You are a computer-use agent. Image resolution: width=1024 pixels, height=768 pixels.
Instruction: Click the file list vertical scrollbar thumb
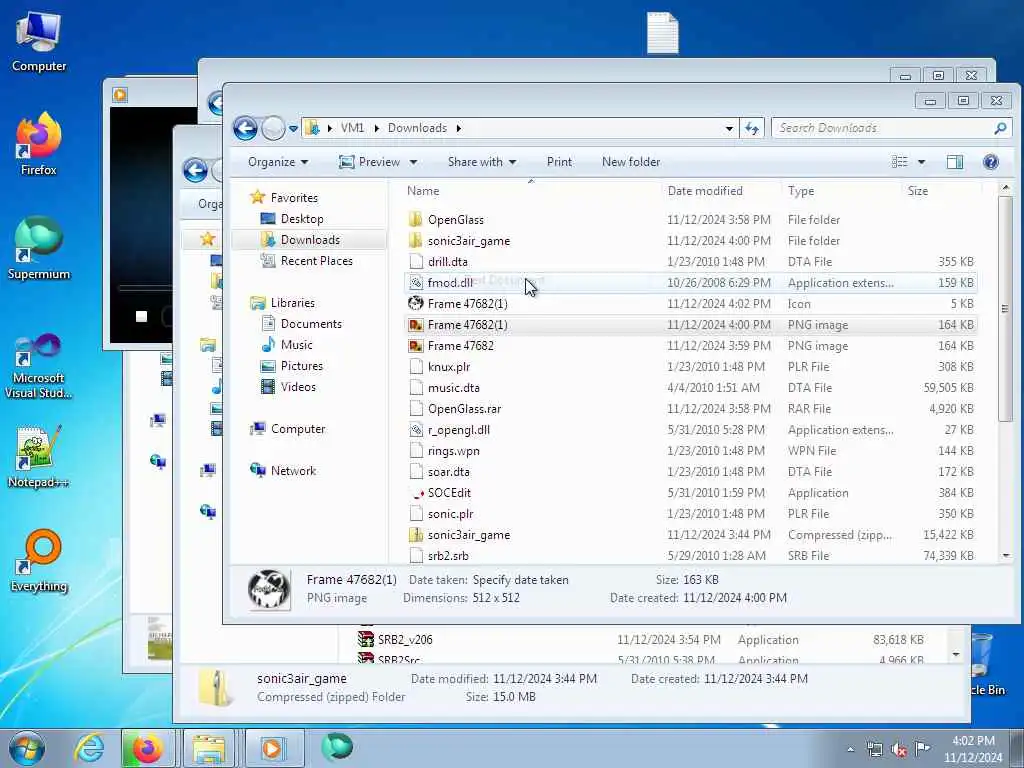coord(1005,308)
